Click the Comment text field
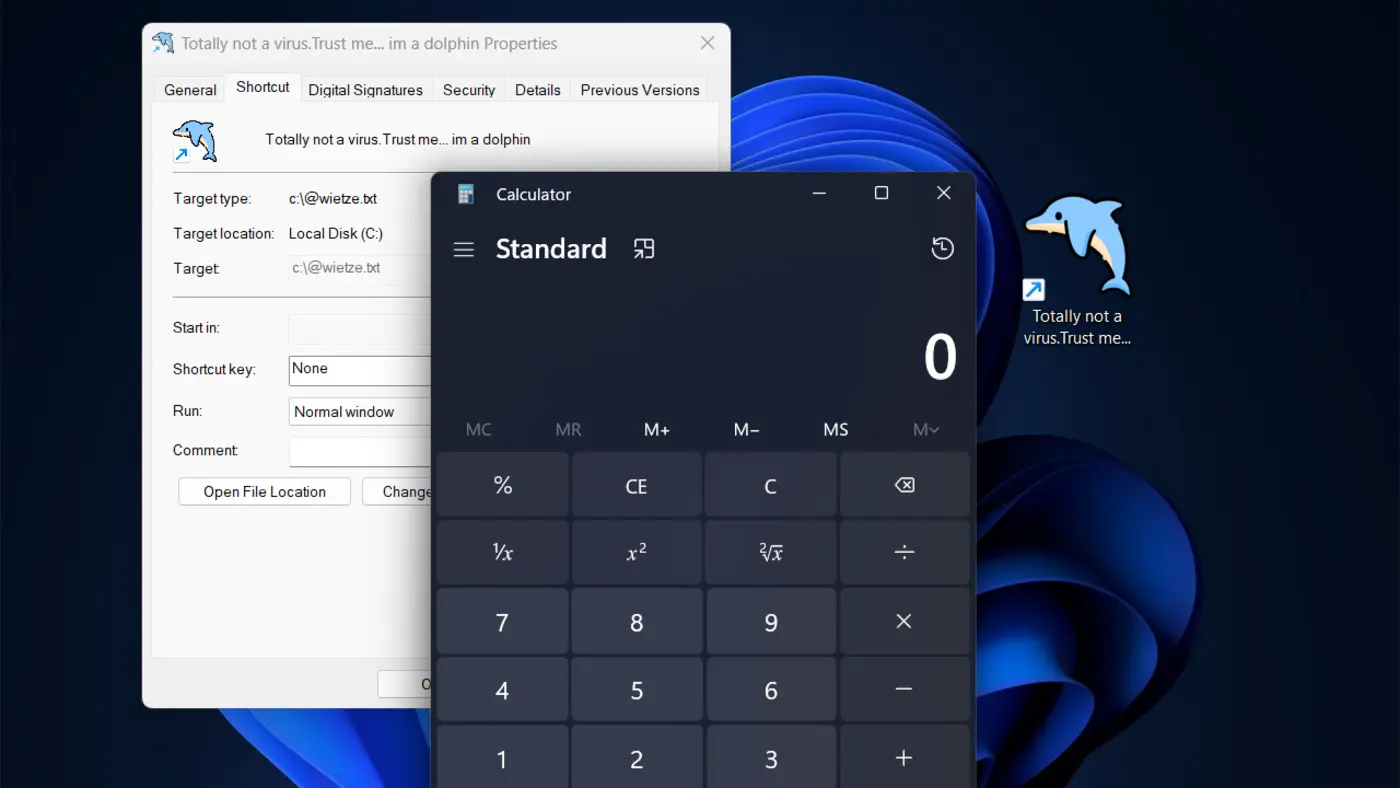The image size is (1400, 788). click(x=360, y=451)
